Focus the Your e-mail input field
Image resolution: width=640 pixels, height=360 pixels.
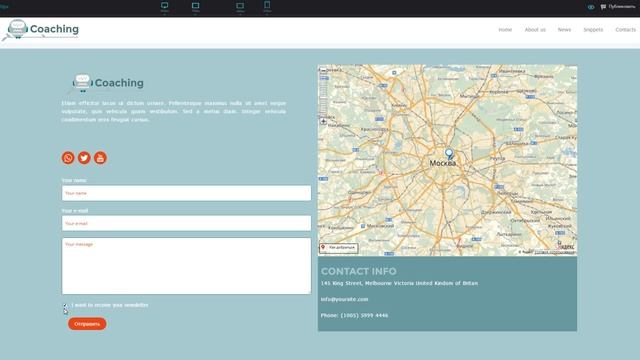click(x=186, y=223)
